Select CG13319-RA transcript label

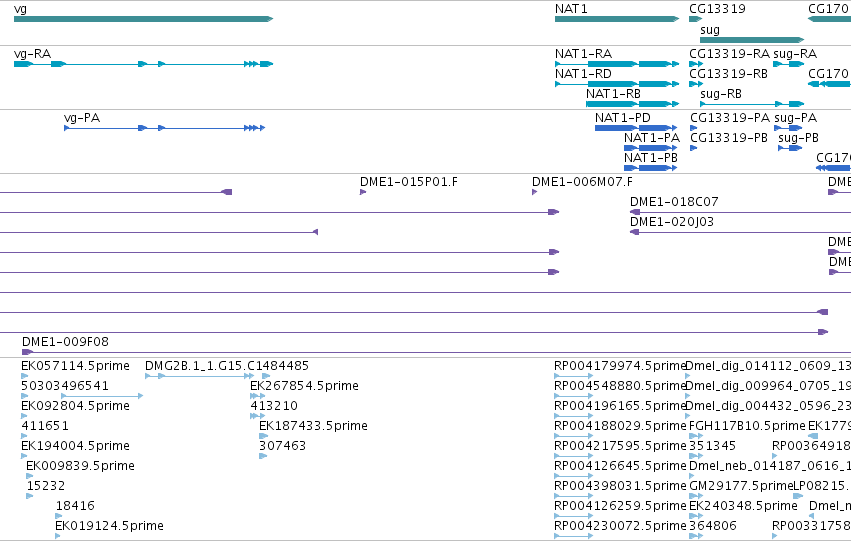[729, 54]
